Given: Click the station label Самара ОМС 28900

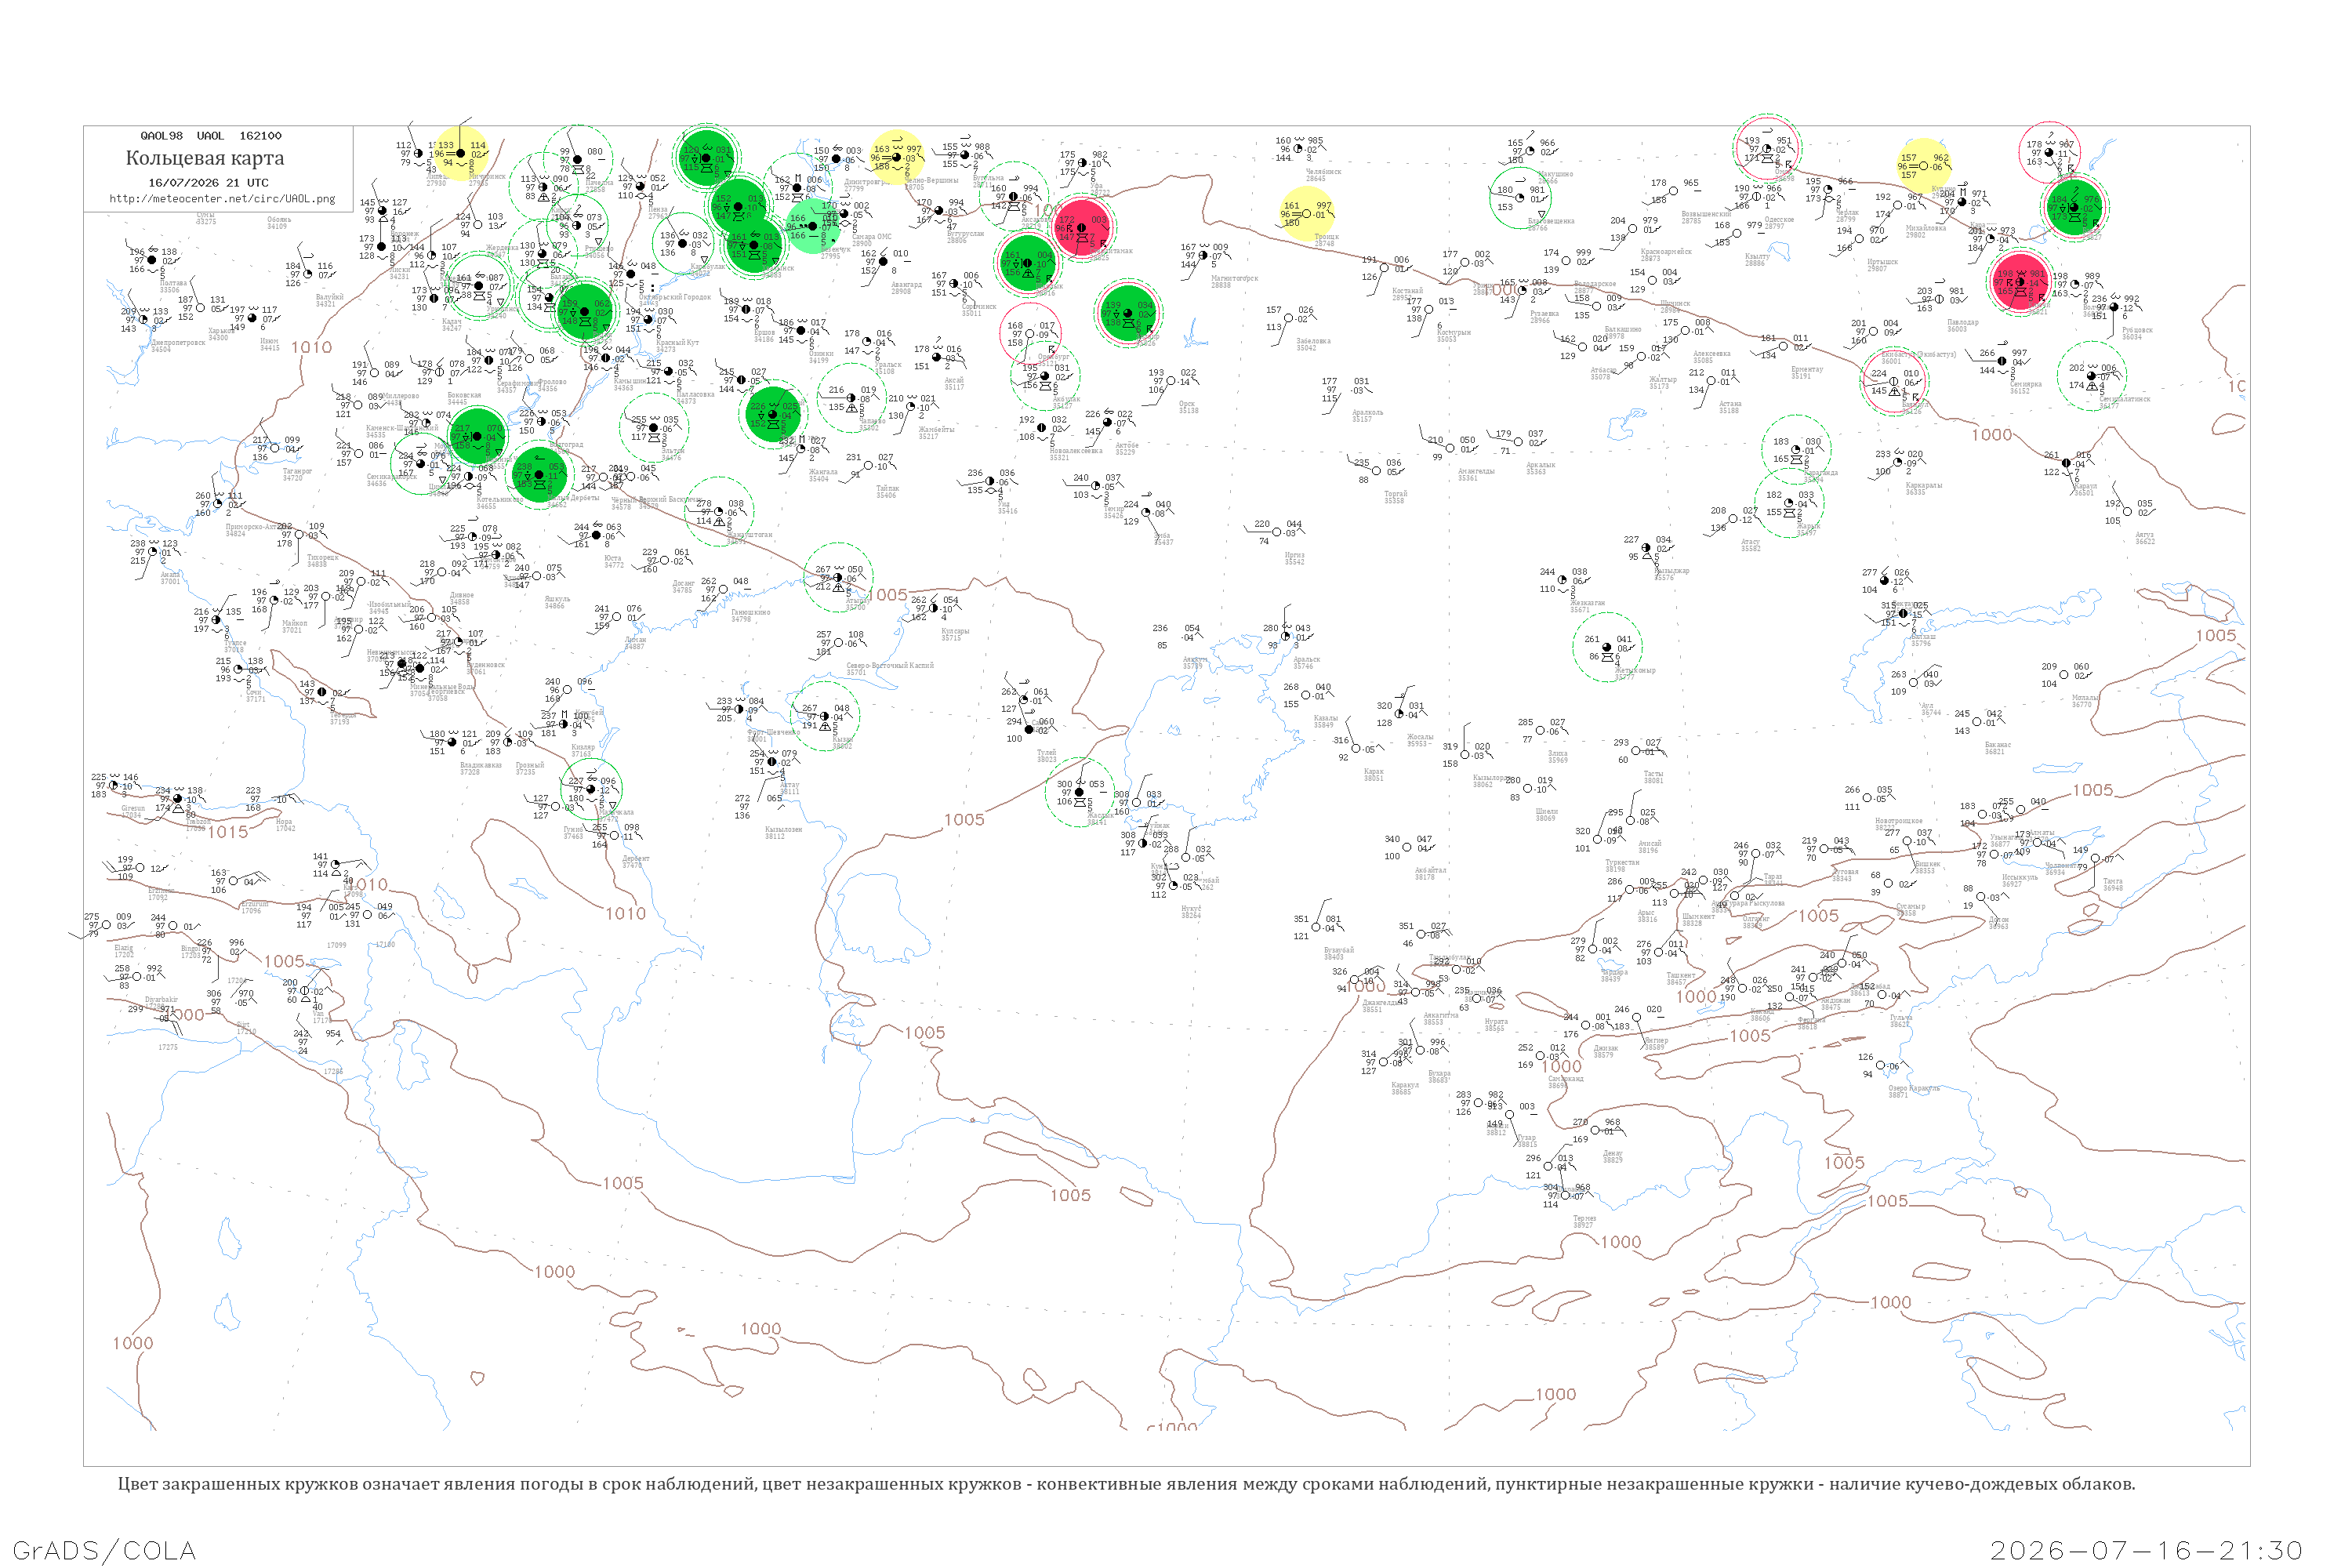Looking at the screenshot, I should coord(871,240).
